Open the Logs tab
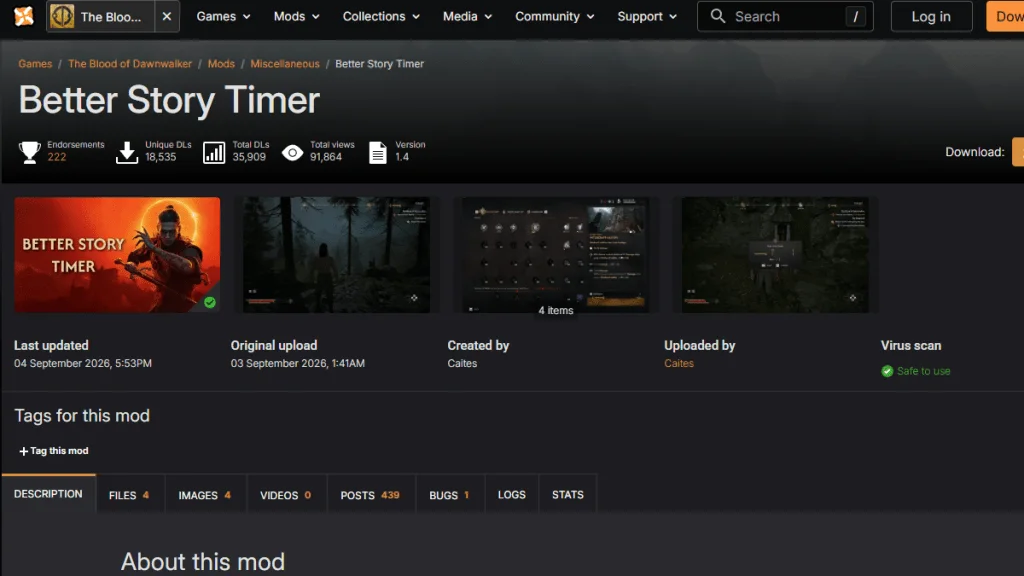1024x576 pixels. 511,495
